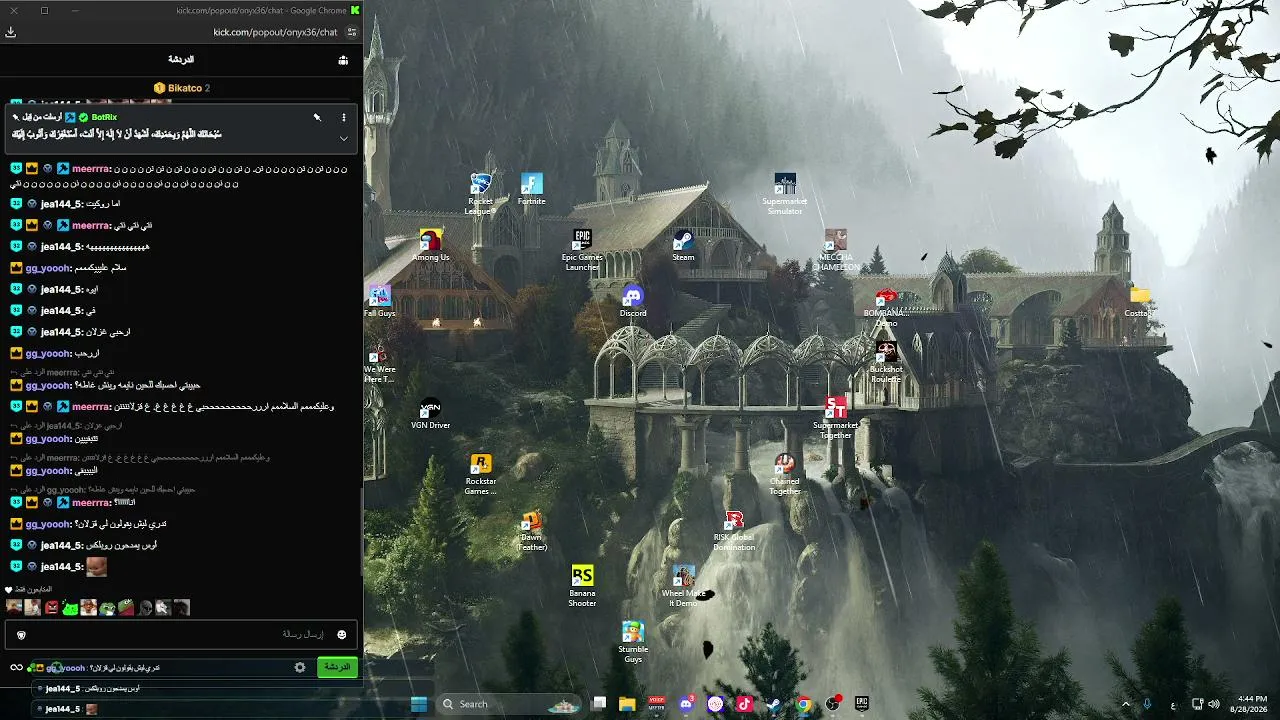
Task: Select the Fall Guys desktop icon
Action: [380, 301]
